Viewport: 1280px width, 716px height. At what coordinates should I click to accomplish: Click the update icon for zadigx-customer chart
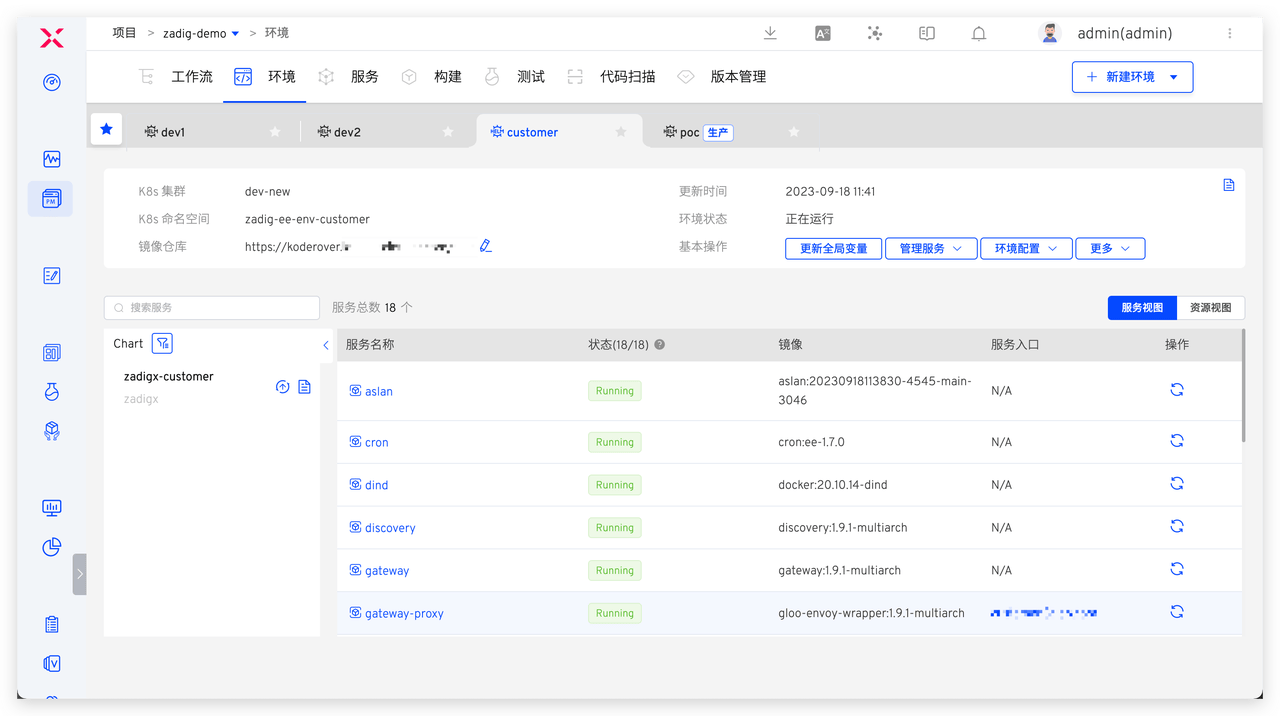282,387
